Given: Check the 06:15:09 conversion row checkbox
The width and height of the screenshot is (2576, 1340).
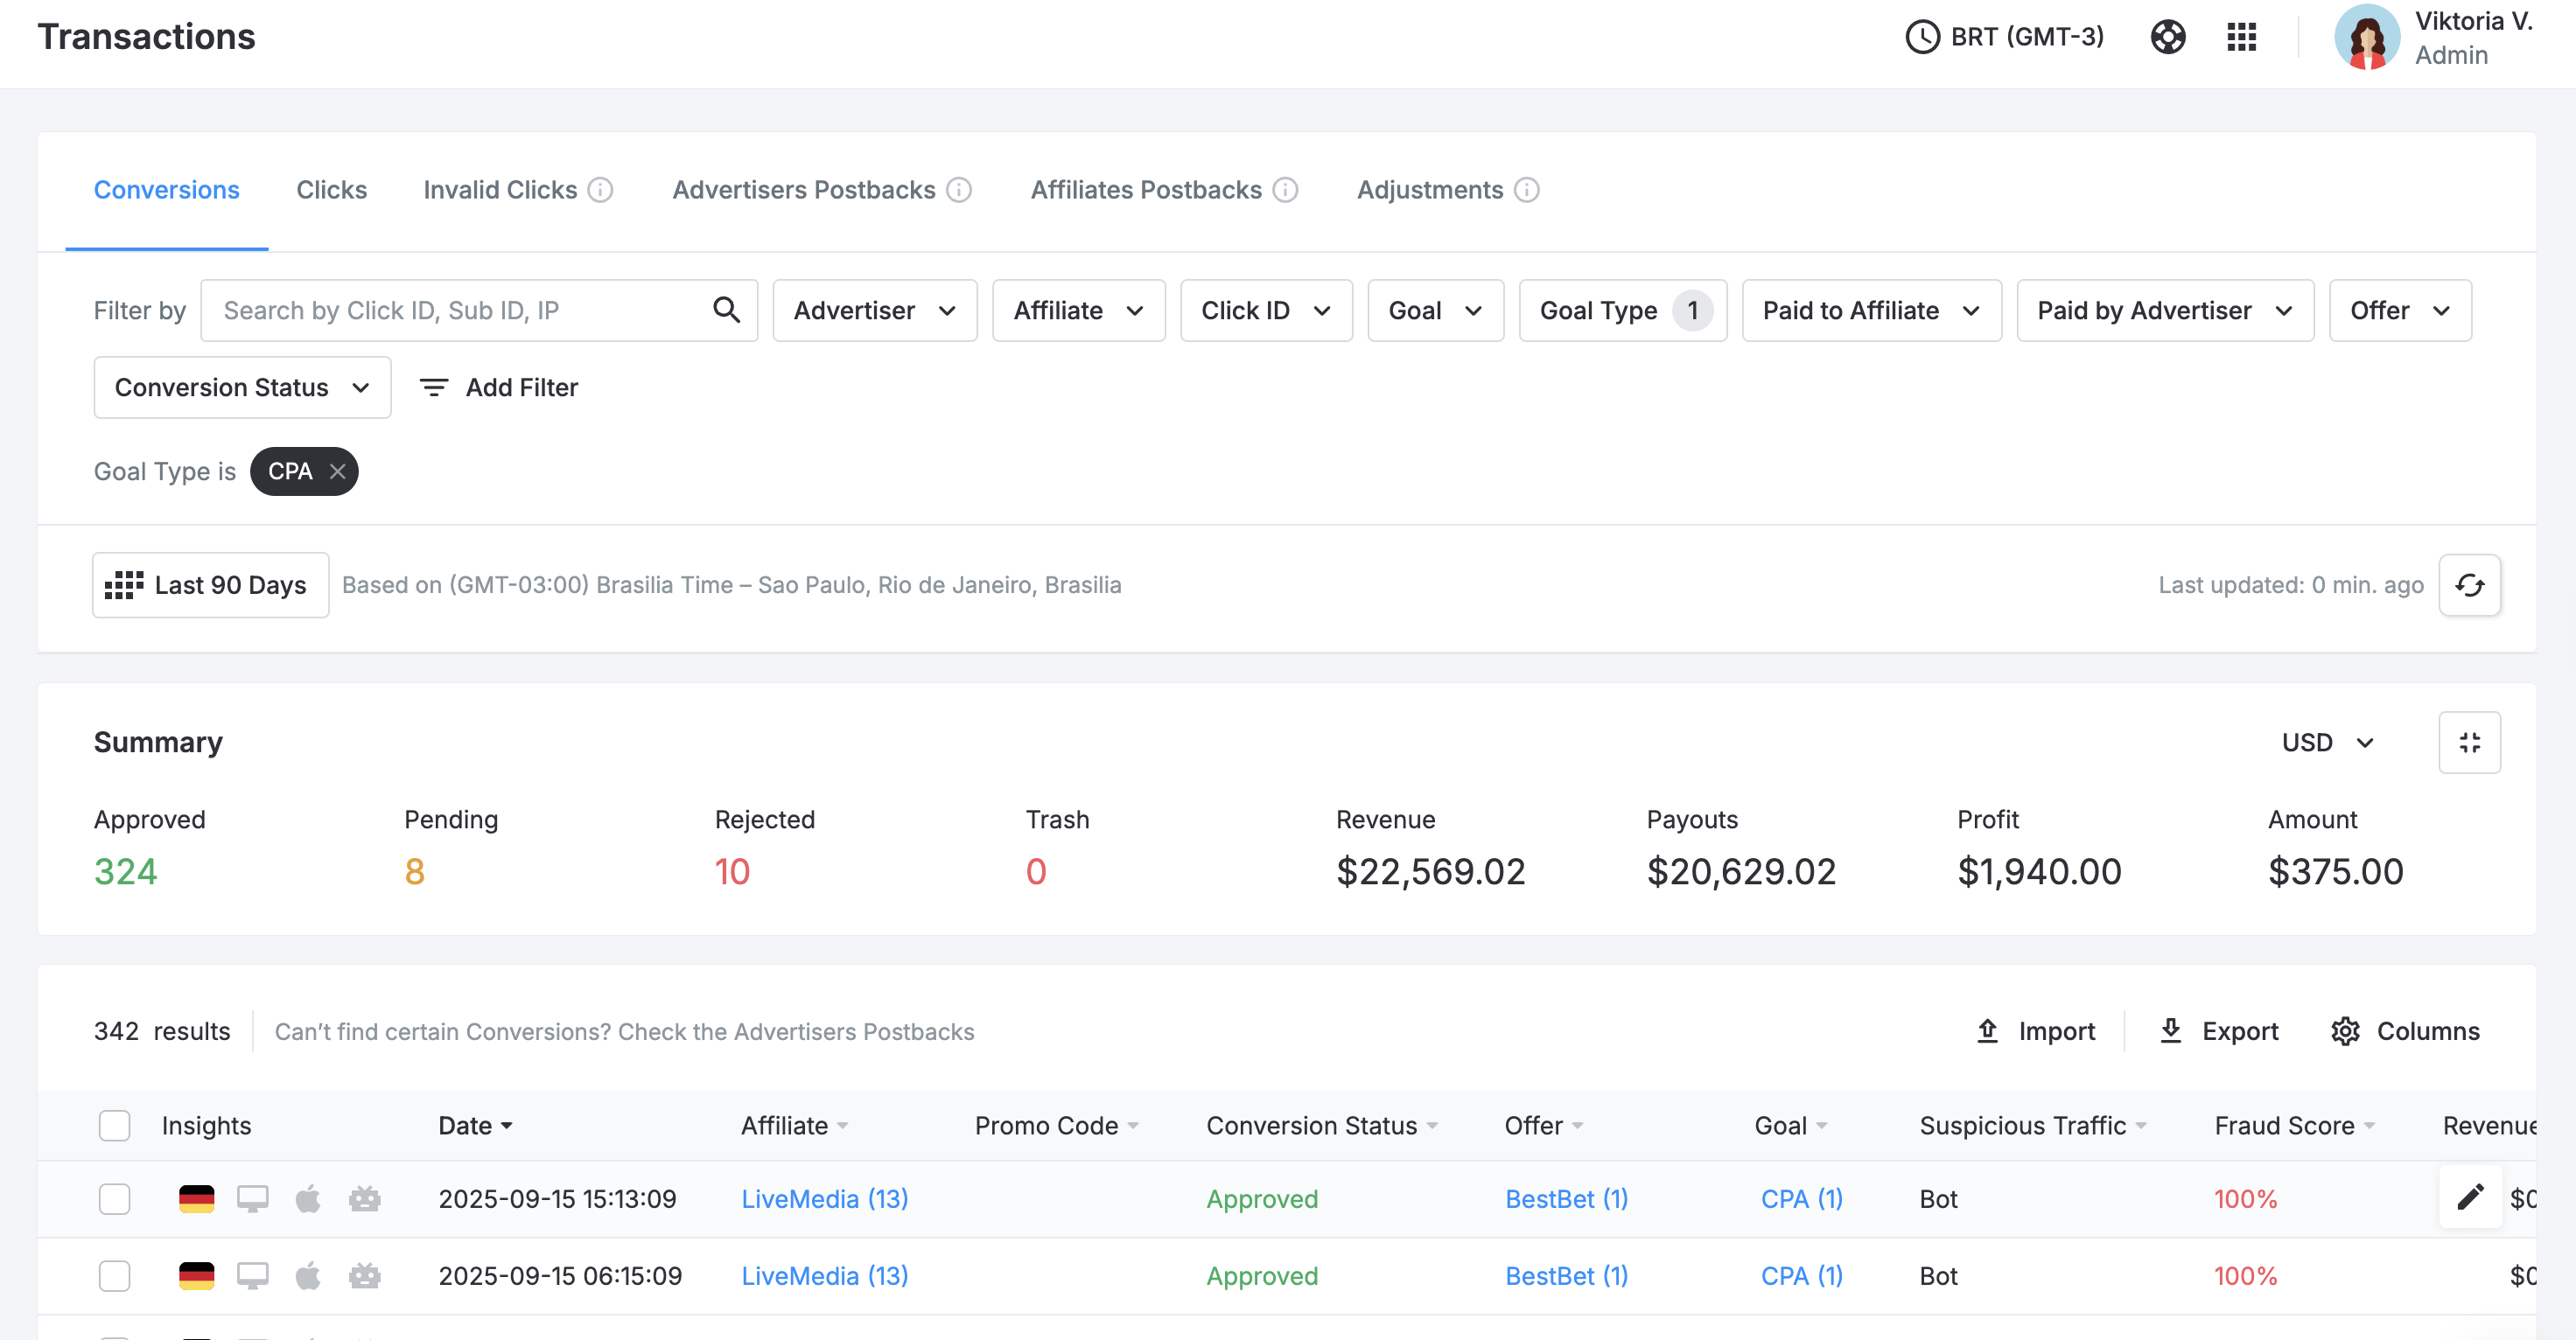Looking at the screenshot, I should 115,1275.
